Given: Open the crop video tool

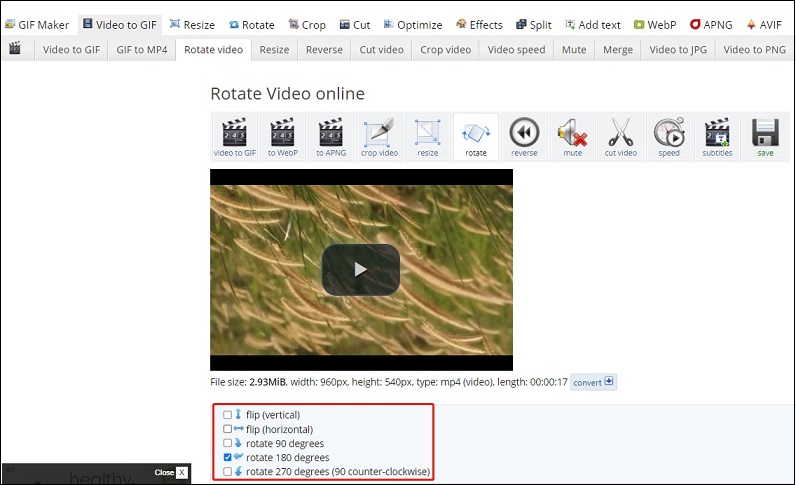Looking at the screenshot, I should click(379, 136).
